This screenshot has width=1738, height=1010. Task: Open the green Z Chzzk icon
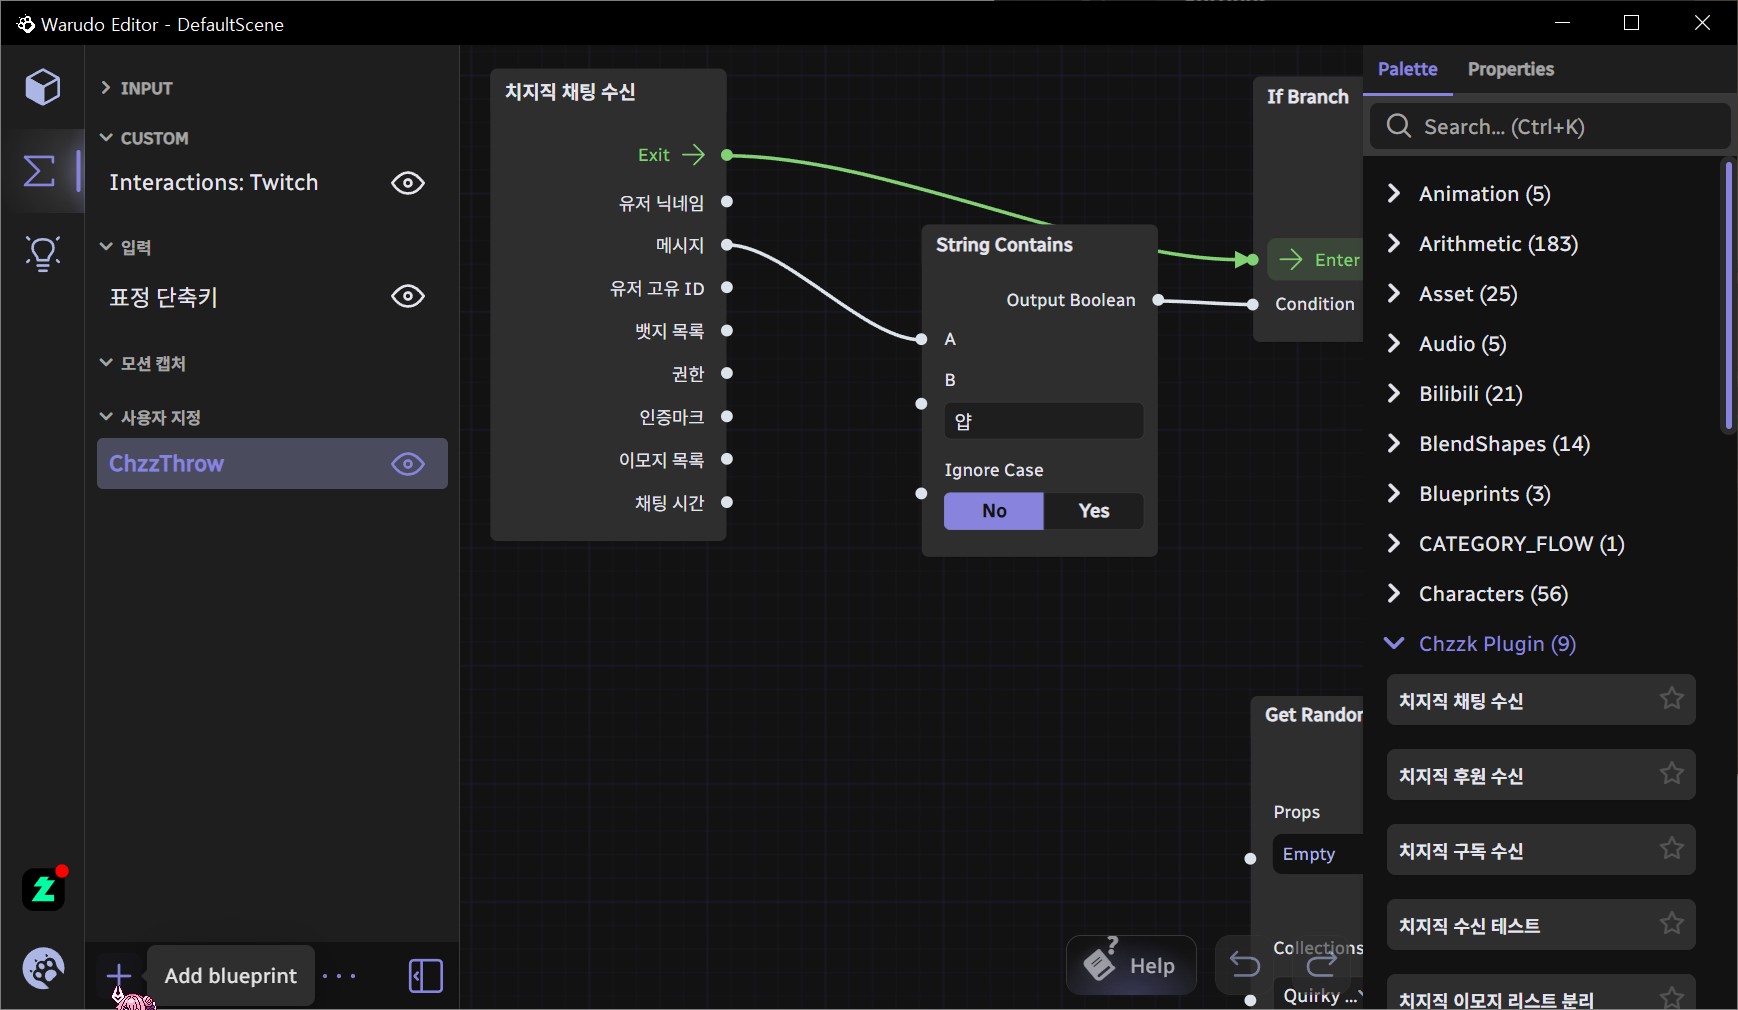tap(43, 889)
